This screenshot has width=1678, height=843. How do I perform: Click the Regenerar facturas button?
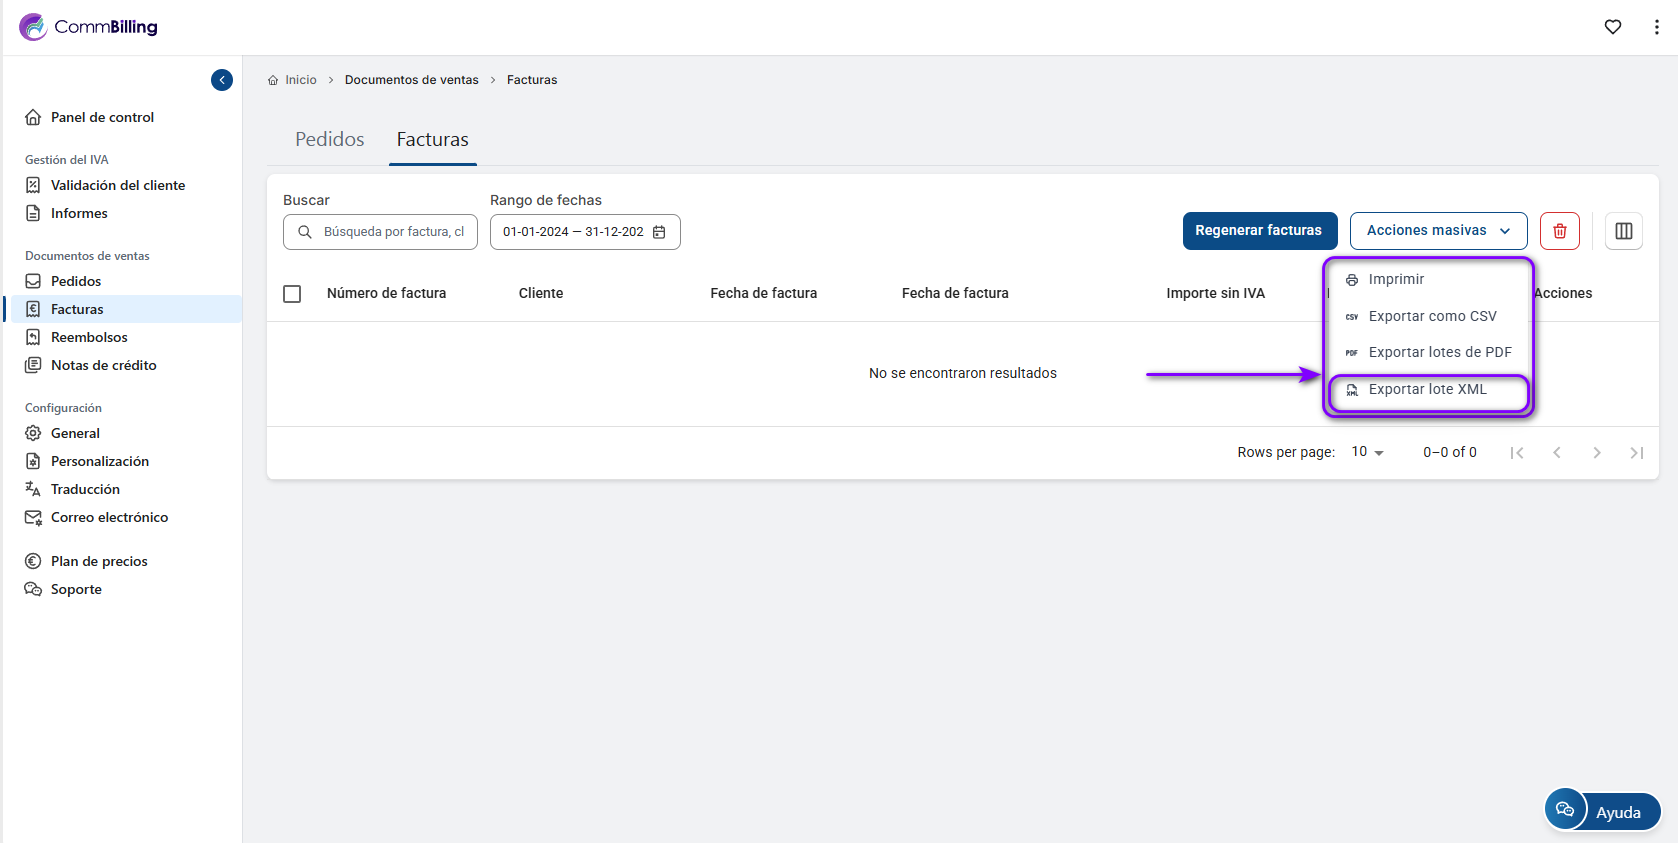(1259, 231)
